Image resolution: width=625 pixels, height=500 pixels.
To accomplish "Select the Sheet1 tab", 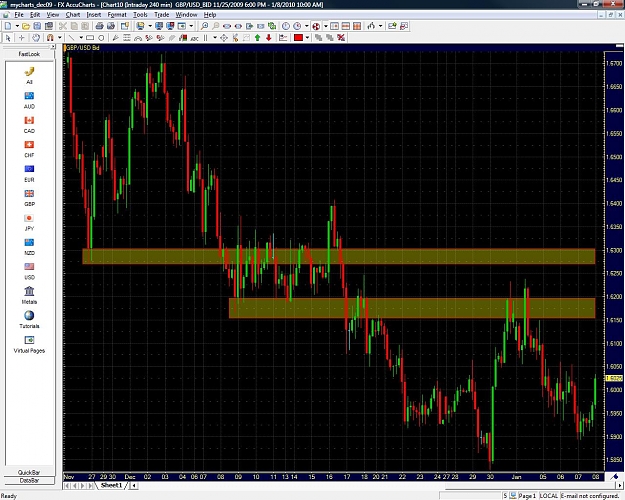I will tap(111, 485).
